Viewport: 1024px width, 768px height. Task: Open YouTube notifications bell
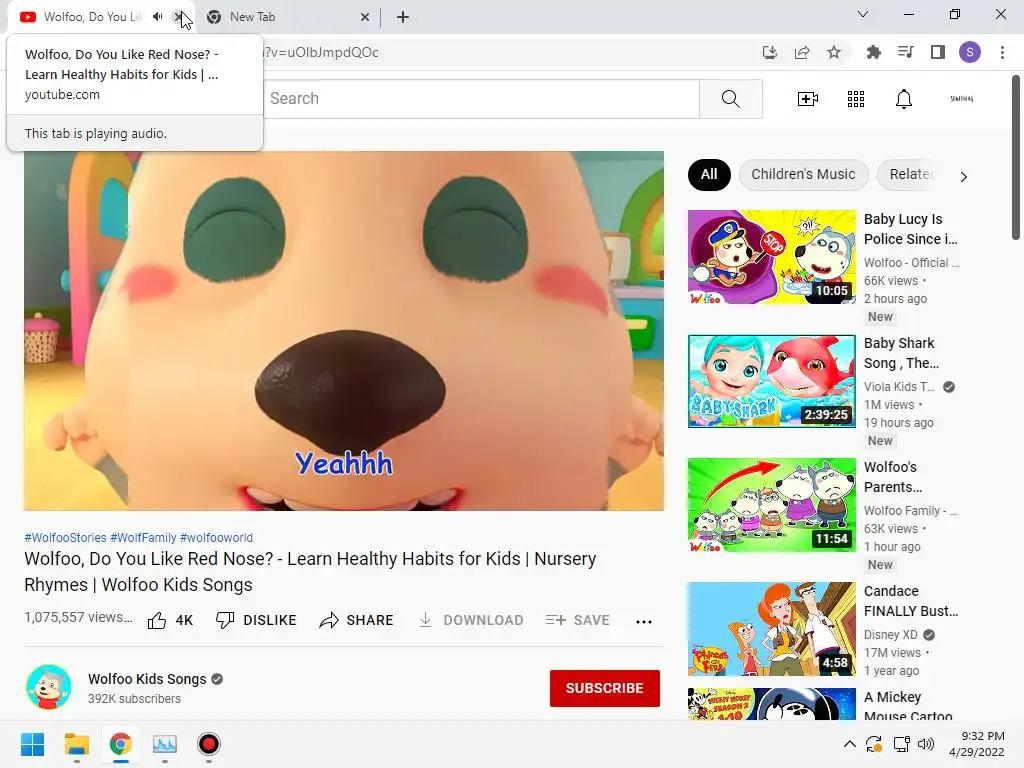click(904, 99)
